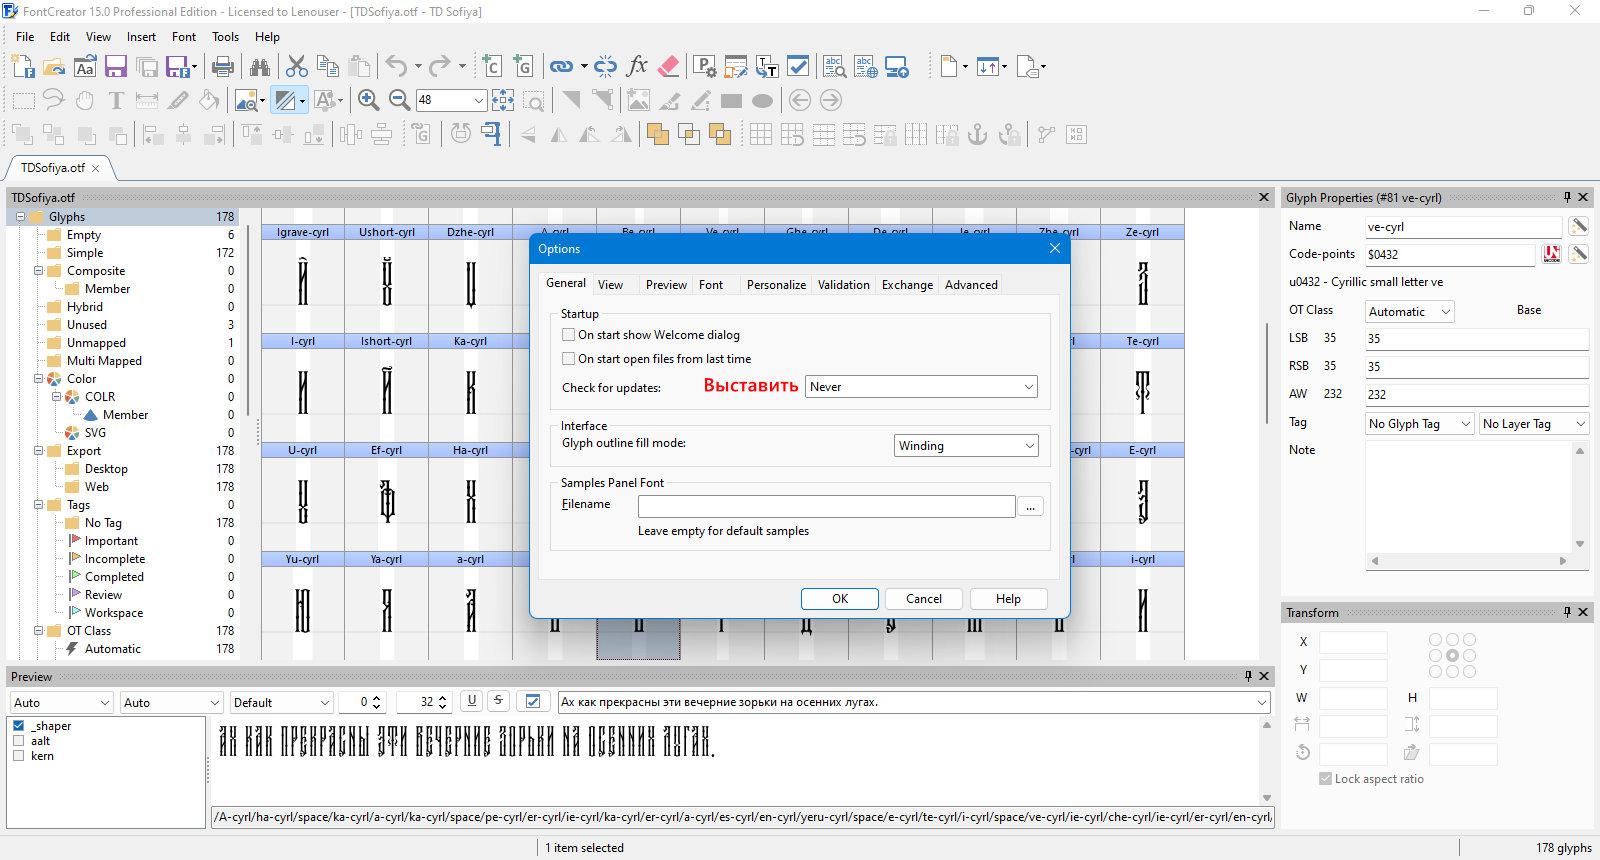Viewport: 1600px width, 860px height.
Task: Open the zoom level 48 dropdown
Action: click(x=479, y=100)
